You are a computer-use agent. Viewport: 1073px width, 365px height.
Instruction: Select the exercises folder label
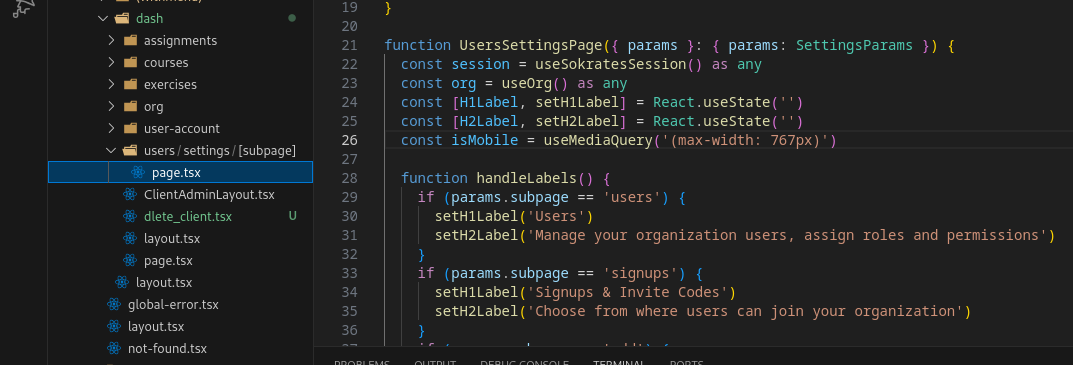tap(170, 84)
